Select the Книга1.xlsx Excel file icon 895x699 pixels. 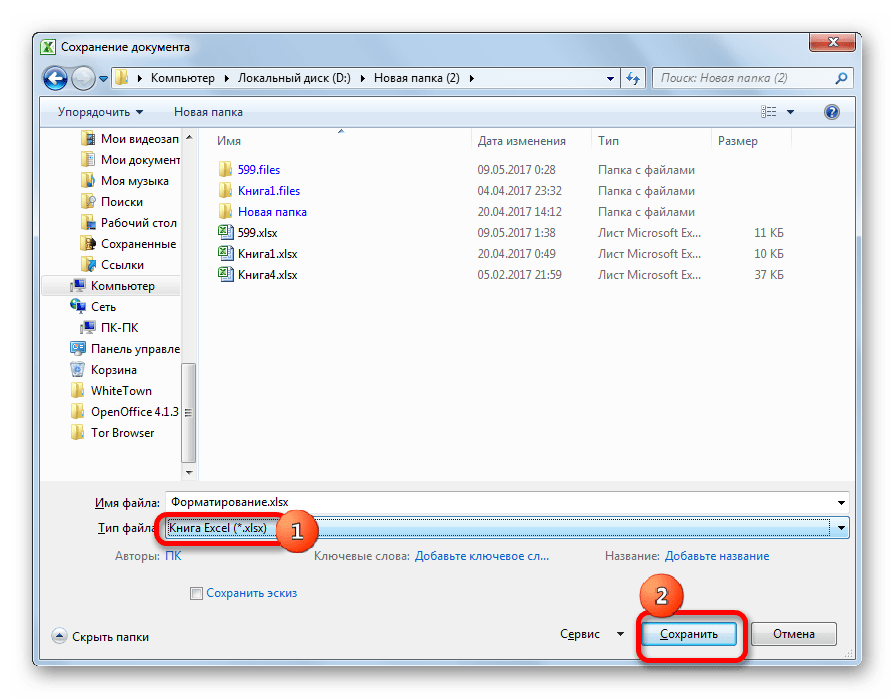pyautogui.click(x=225, y=253)
